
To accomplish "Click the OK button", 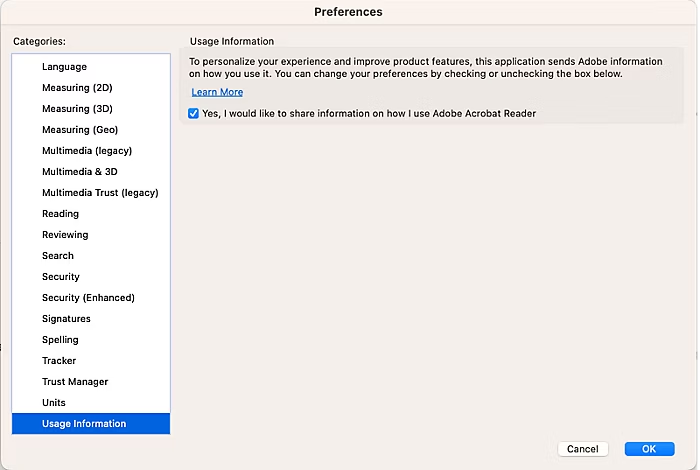I will click(649, 449).
